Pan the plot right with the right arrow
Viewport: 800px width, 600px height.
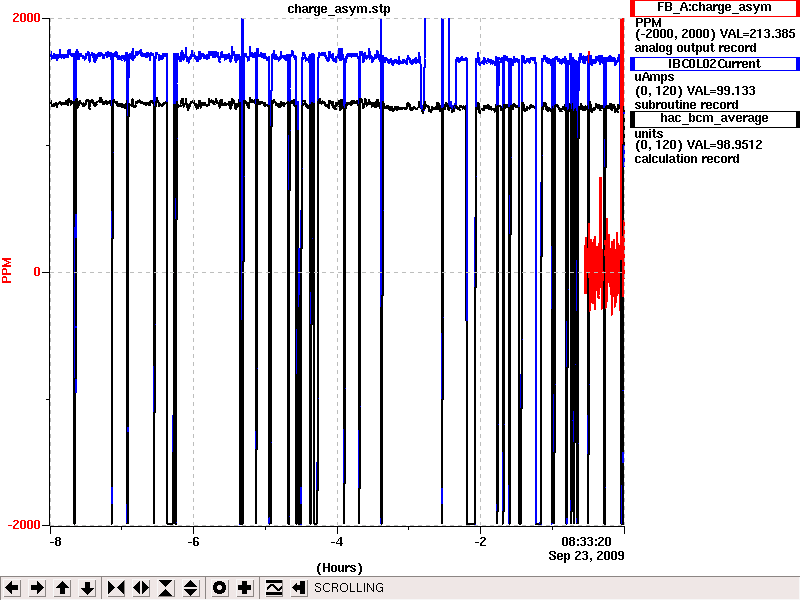37,588
